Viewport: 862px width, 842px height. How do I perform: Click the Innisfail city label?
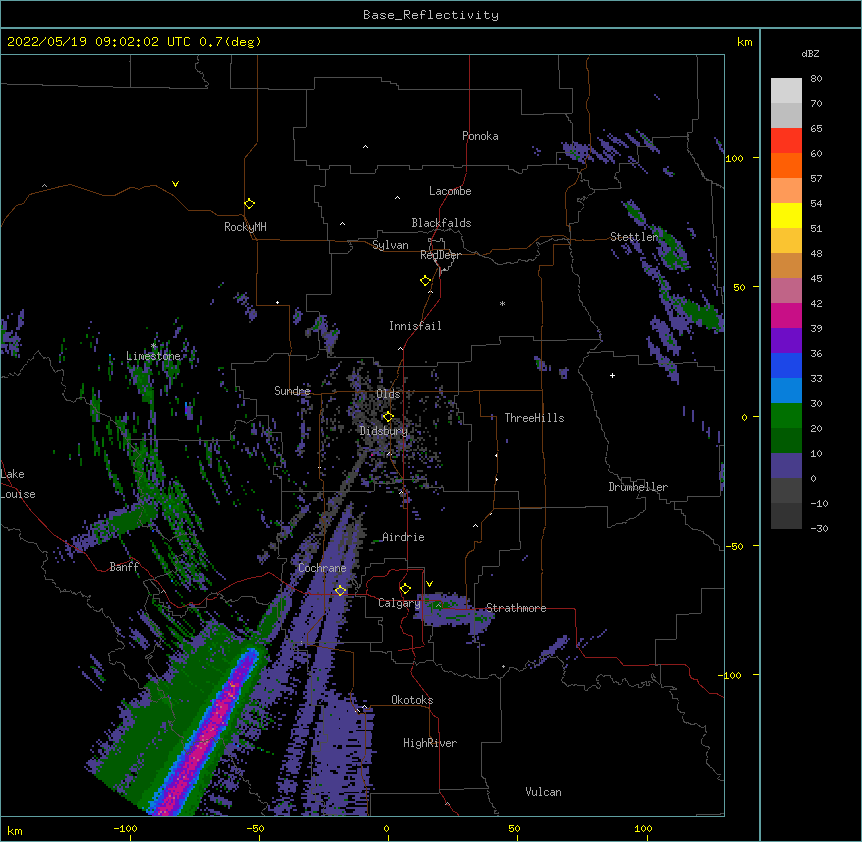[x=415, y=326]
